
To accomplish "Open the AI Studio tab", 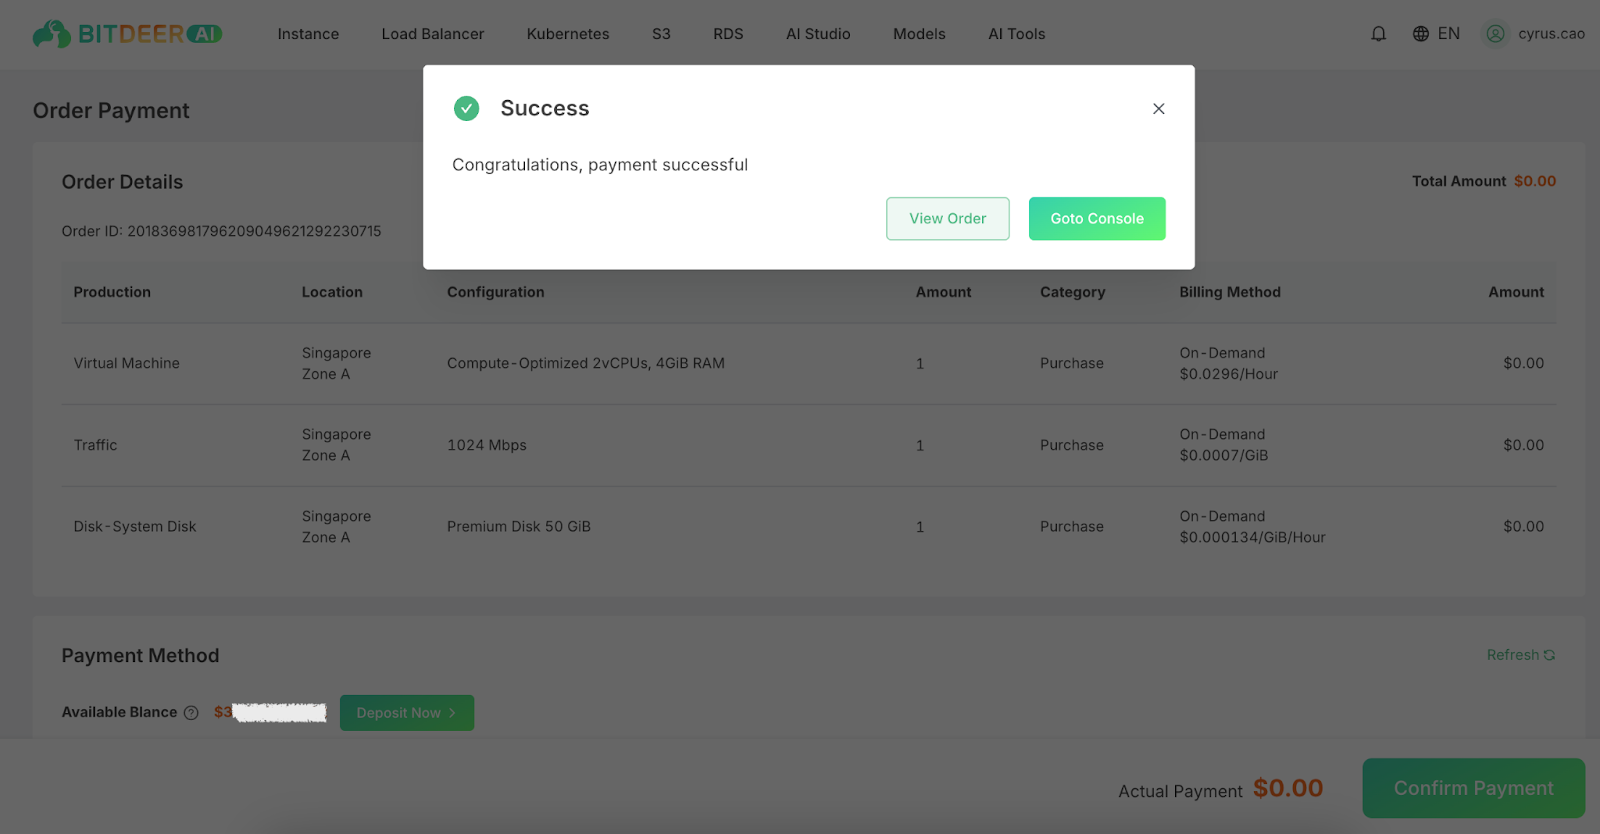I will pyautogui.click(x=818, y=34).
